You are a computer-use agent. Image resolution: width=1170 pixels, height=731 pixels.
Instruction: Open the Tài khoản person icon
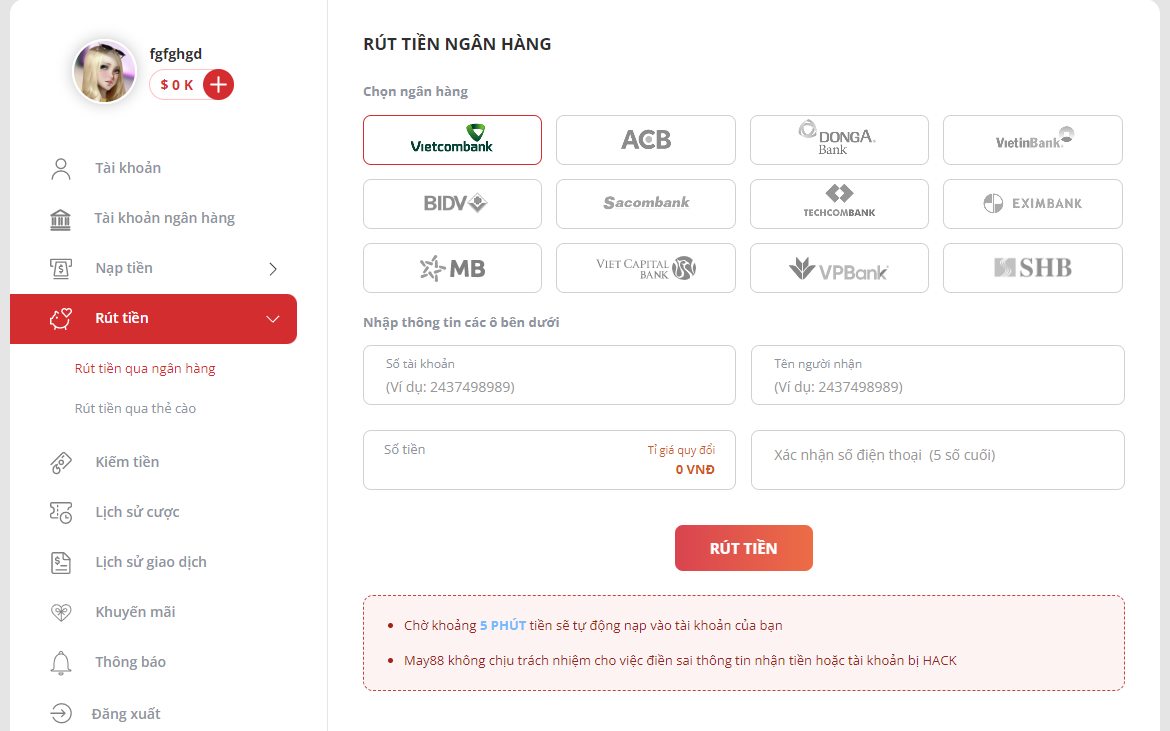60,169
